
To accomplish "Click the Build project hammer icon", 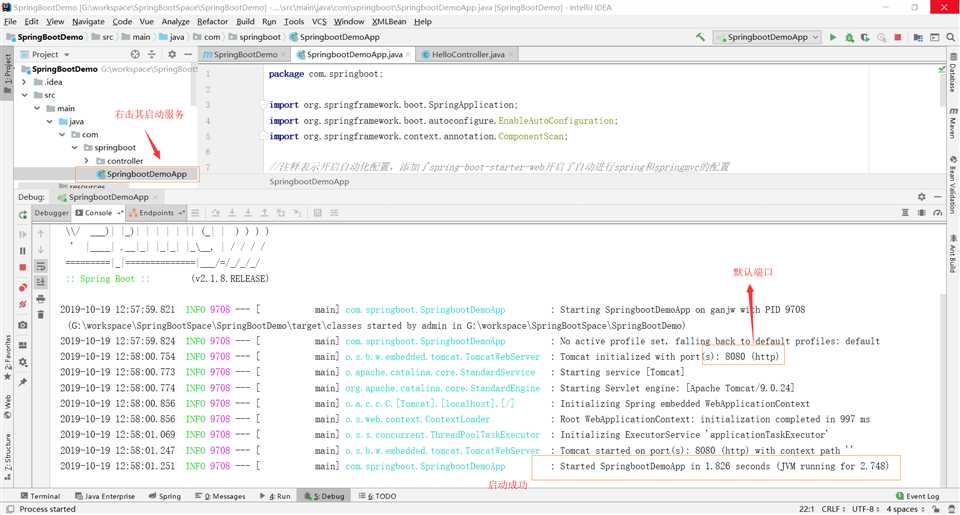I will [x=700, y=37].
